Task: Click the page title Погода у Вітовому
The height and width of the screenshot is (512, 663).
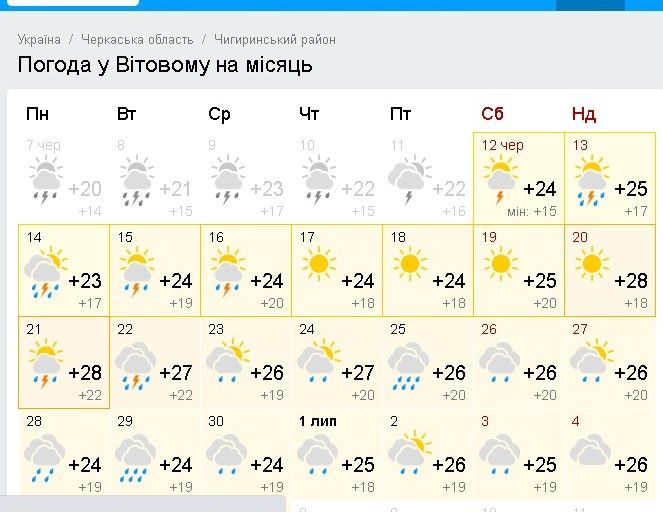Action: pos(165,66)
